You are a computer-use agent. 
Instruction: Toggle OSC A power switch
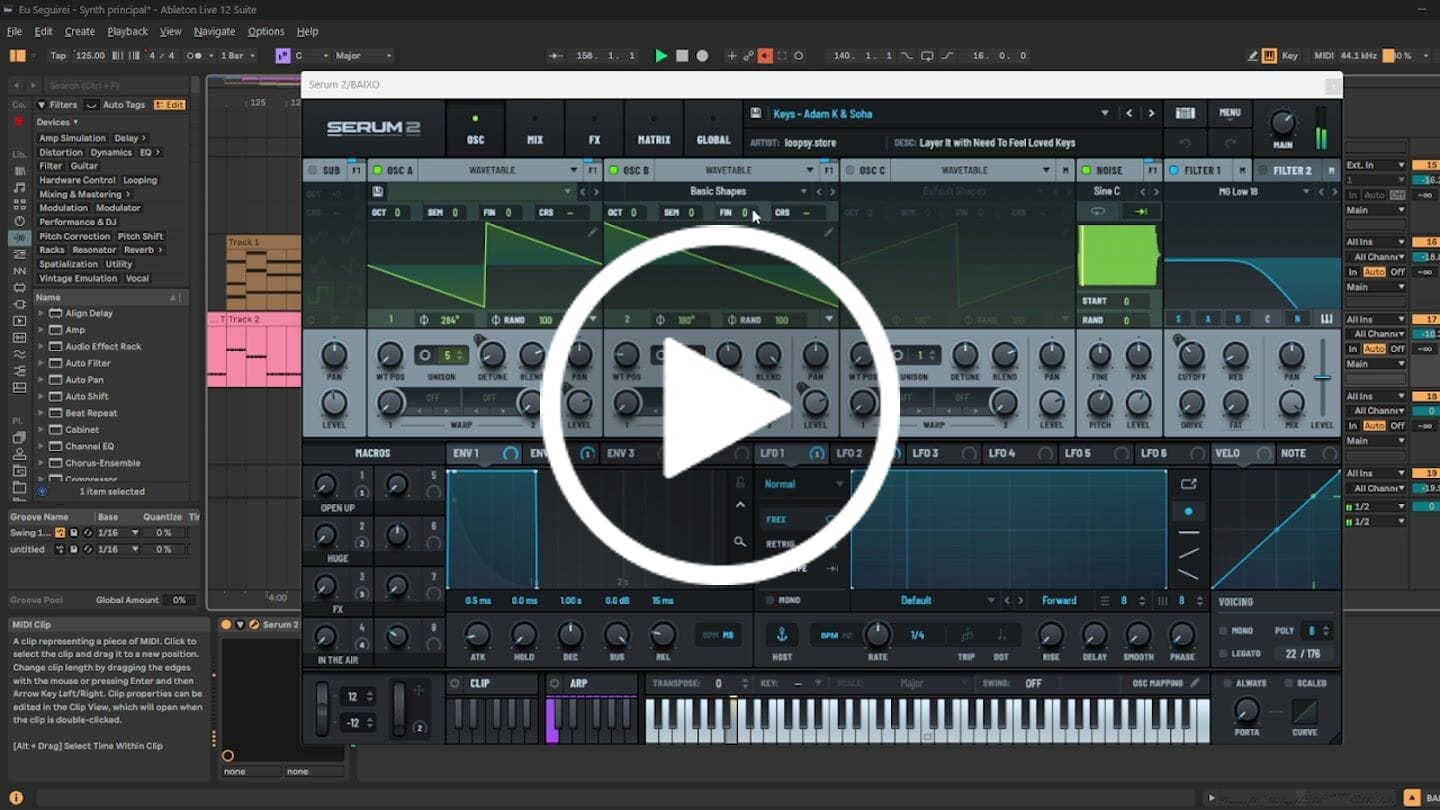(377, 171)
